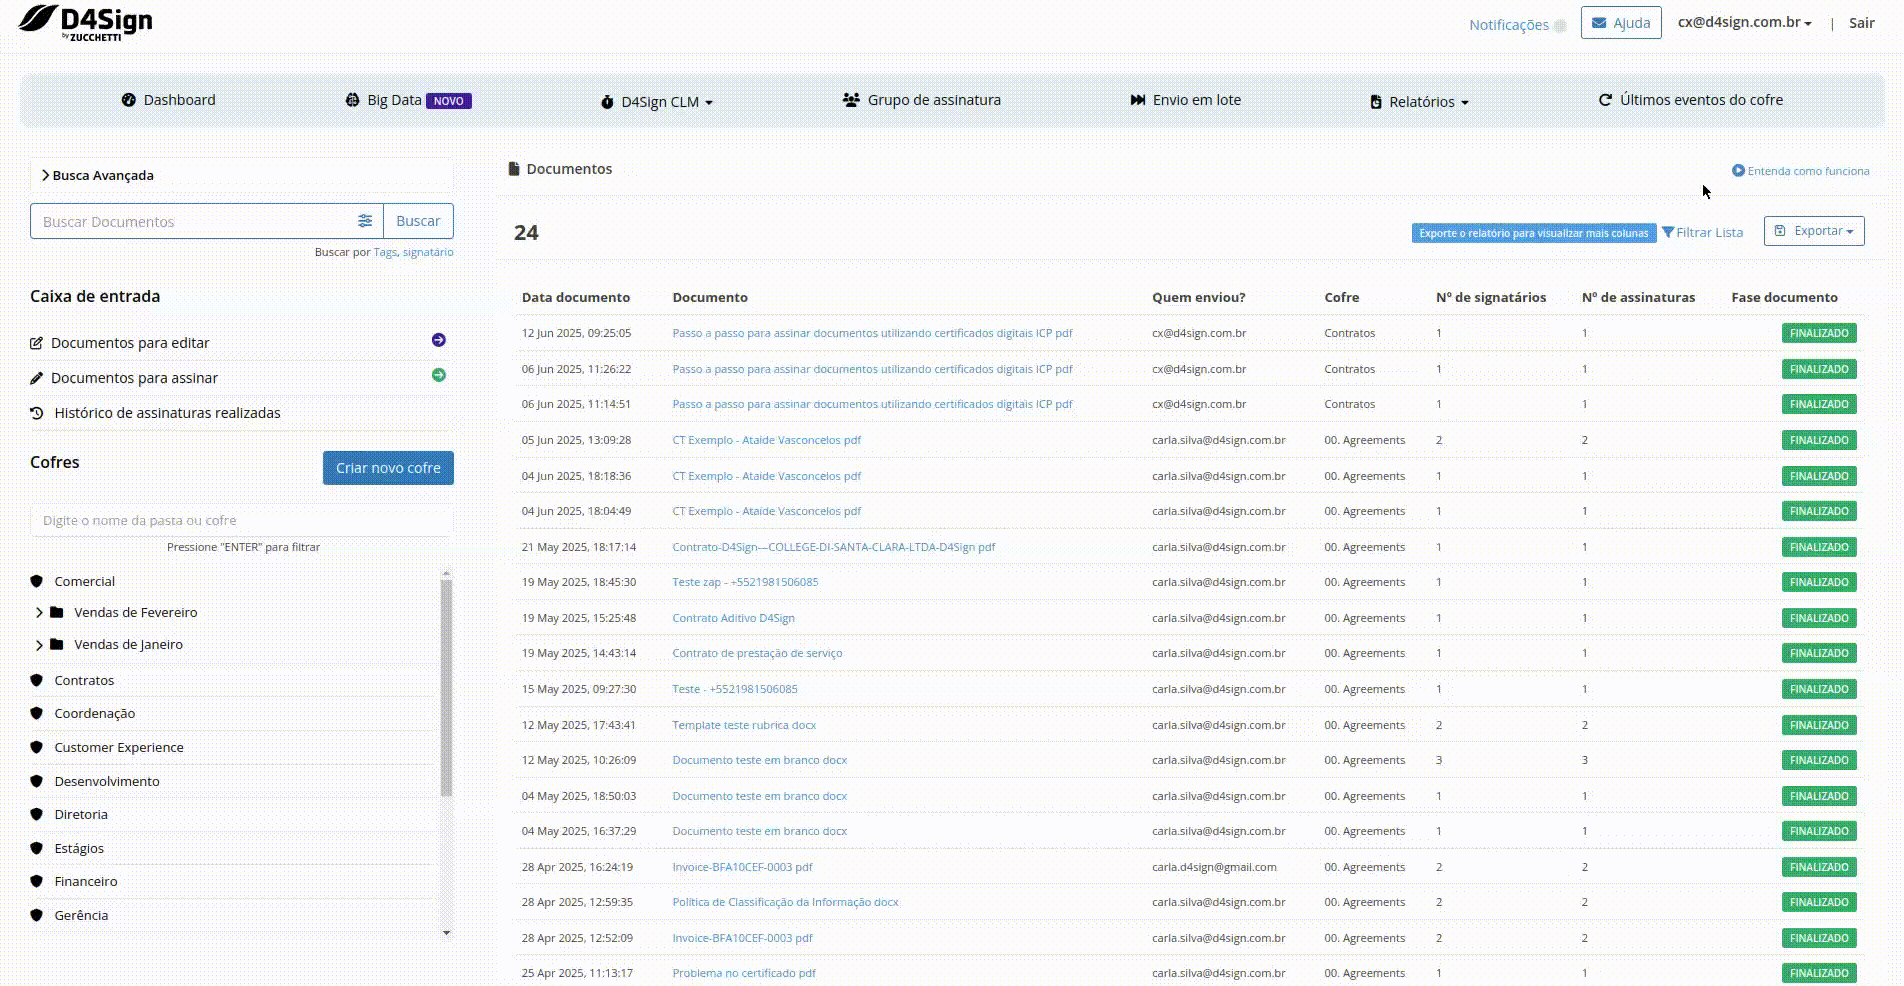Screen dimensions: 1904x986
Task: Click the Vendas de Janeiro folder icon
Action: pos(57,644)
